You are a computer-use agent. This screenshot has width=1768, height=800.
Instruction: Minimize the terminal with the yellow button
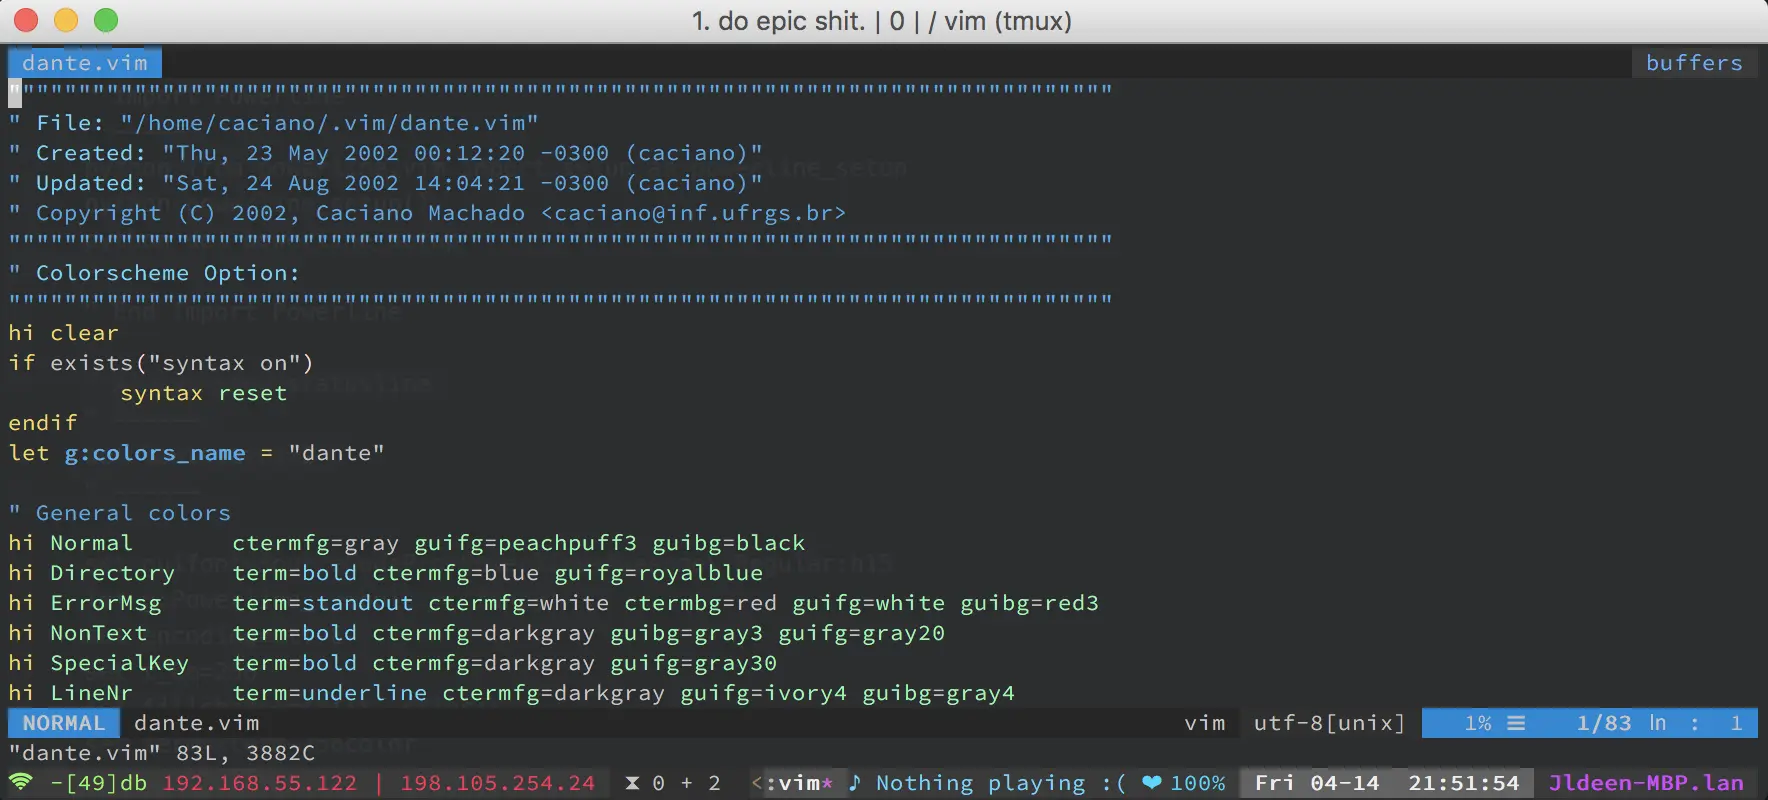66,20
